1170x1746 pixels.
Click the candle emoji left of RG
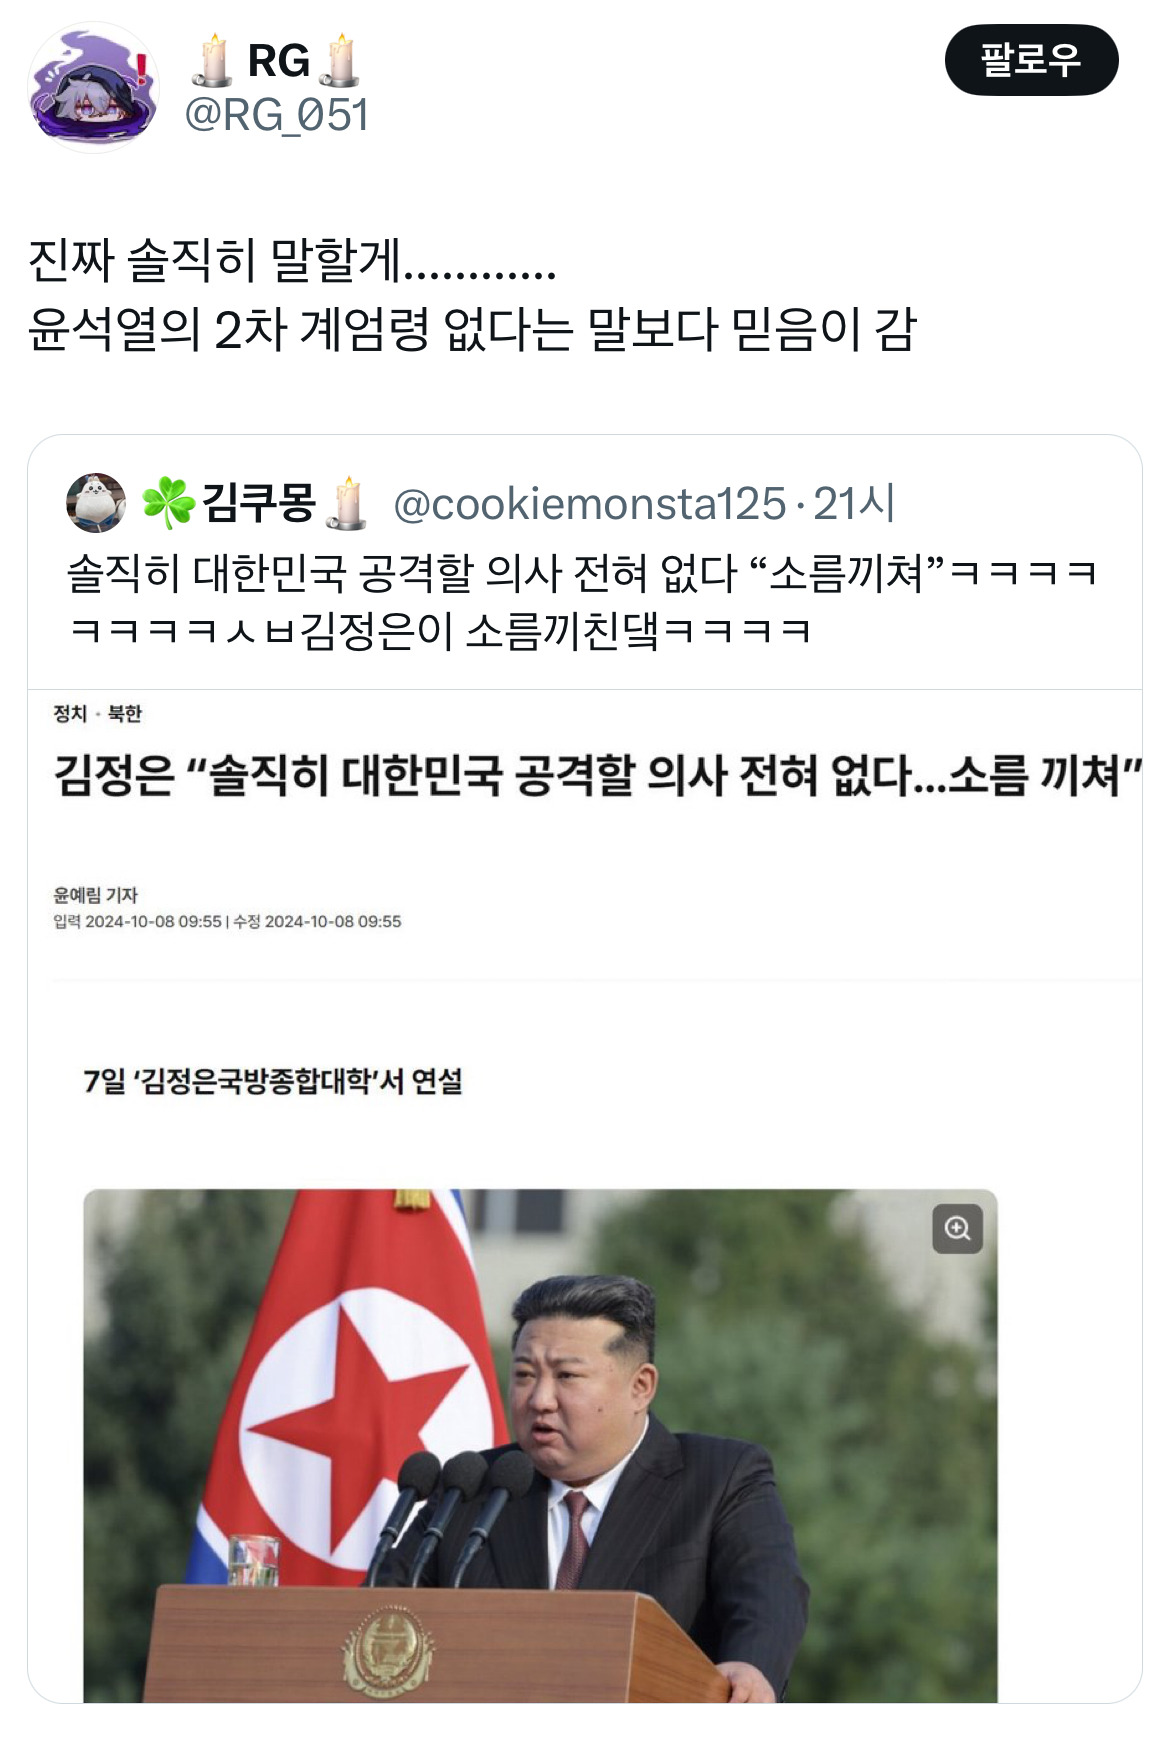coord(212,60)
